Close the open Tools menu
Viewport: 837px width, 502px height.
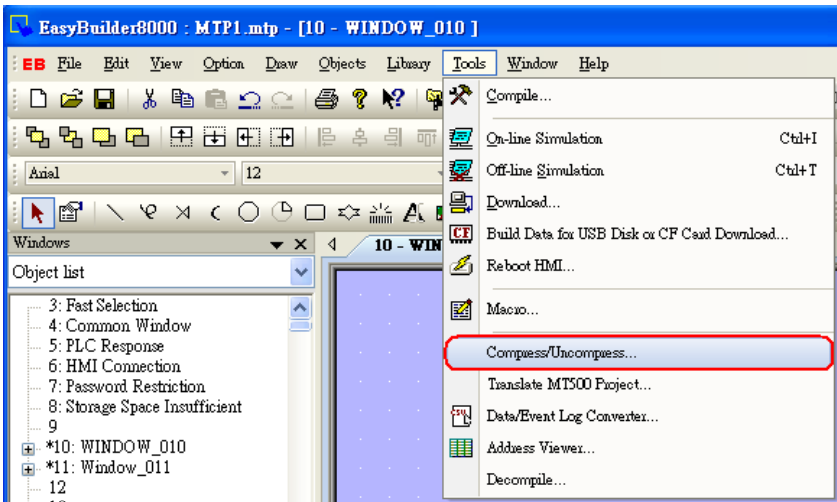[x=469, y=64]
